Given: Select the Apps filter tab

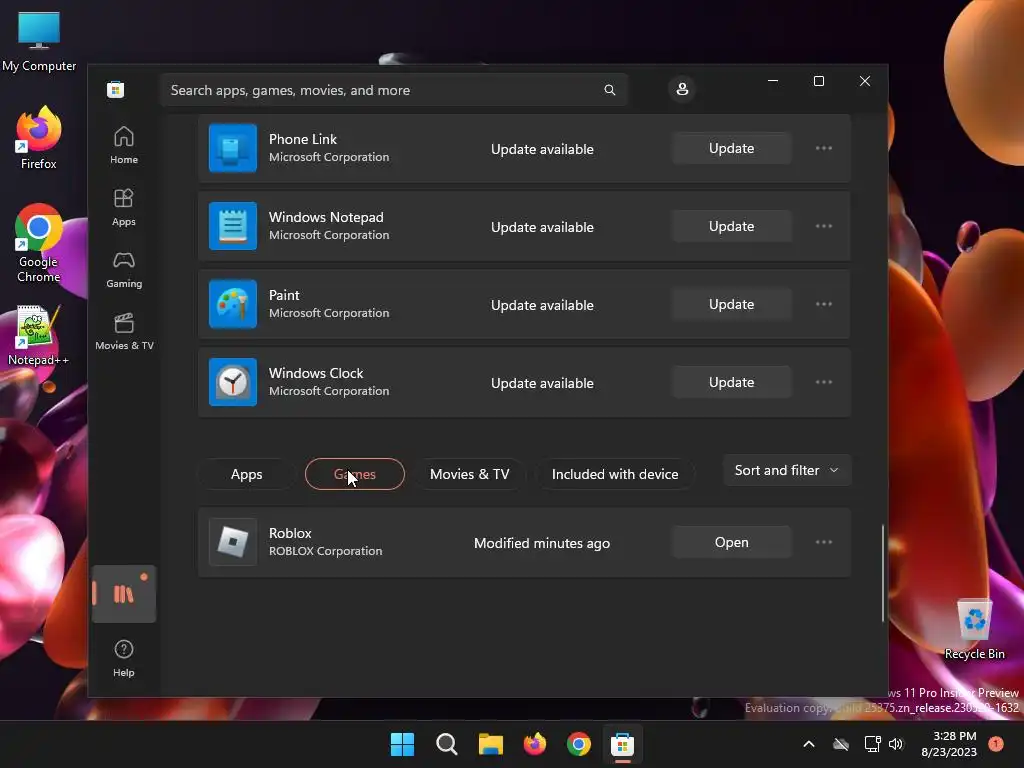Looking at the screenshot, I should tap(246, 474).
